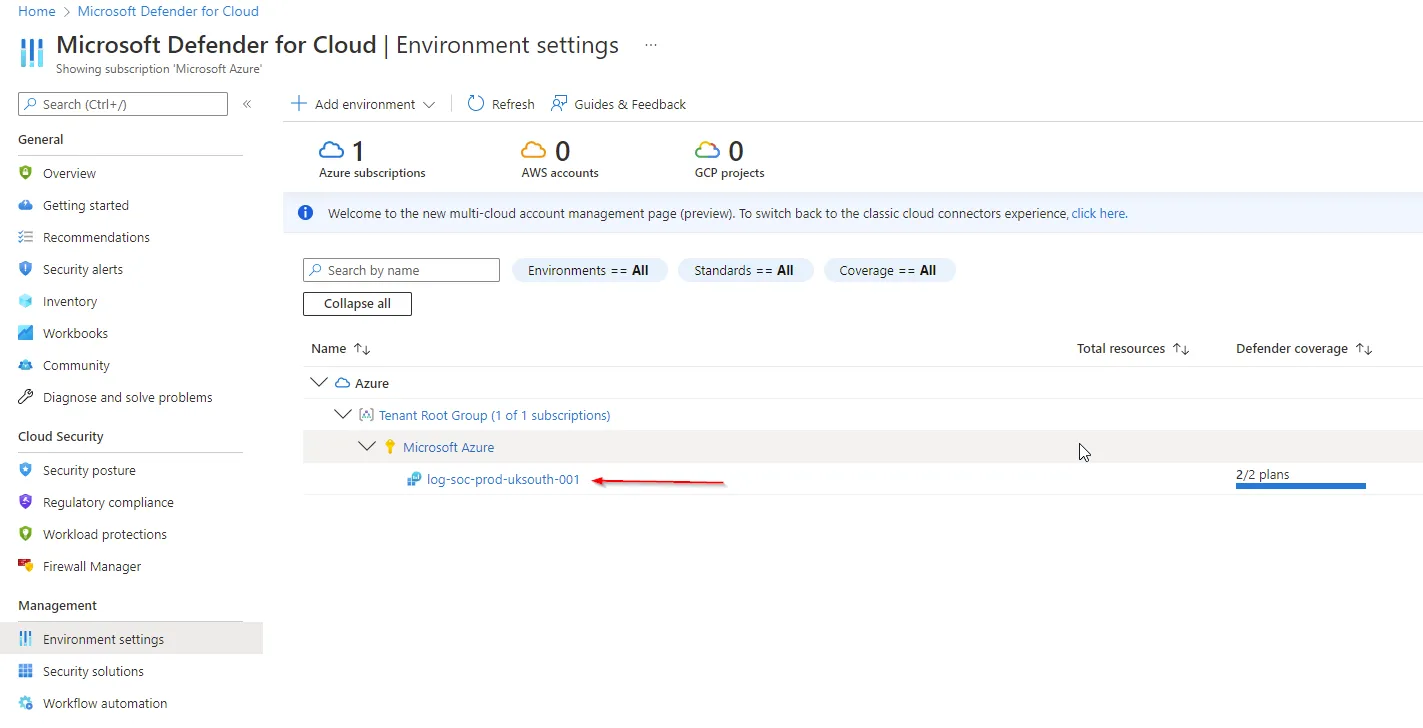Screen dimensions: 1423x728
Task: Click the Getting started cloud icon
Action: click(26, 205)
